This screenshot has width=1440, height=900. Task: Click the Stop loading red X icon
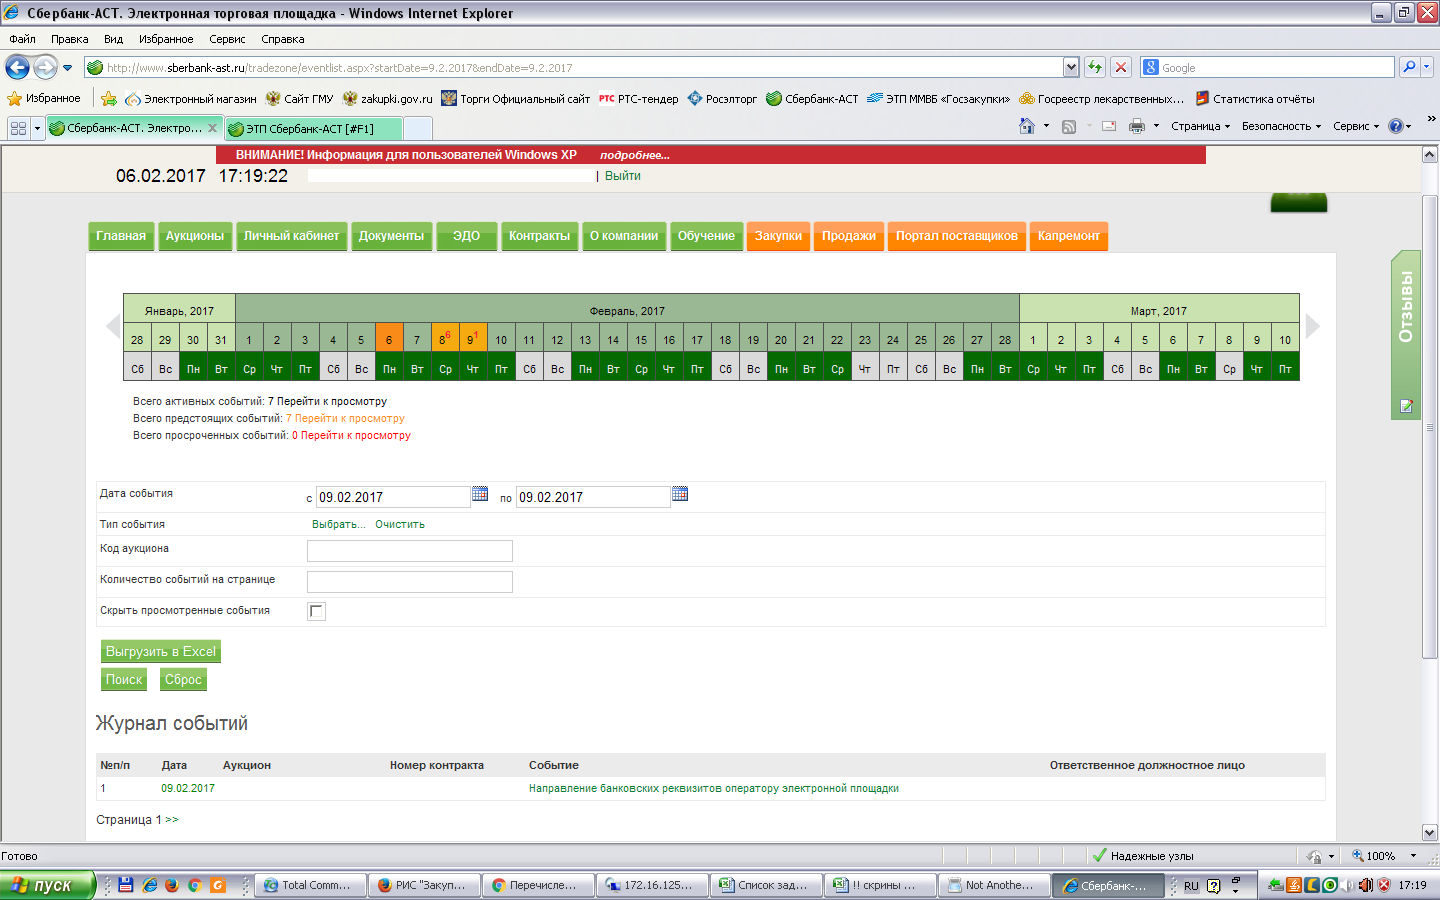click(x=1121, y=68)
